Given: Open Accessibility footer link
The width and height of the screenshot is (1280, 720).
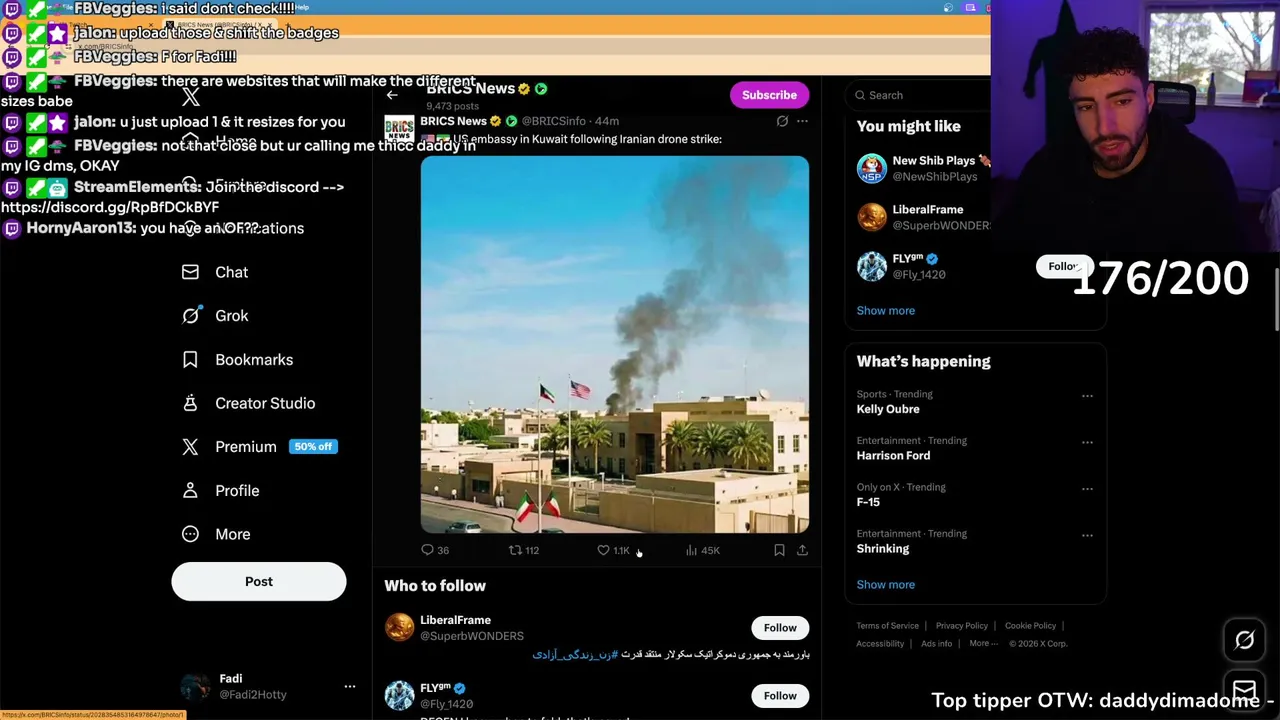Looking at the screenshot, I should click(x=880, y=644).
